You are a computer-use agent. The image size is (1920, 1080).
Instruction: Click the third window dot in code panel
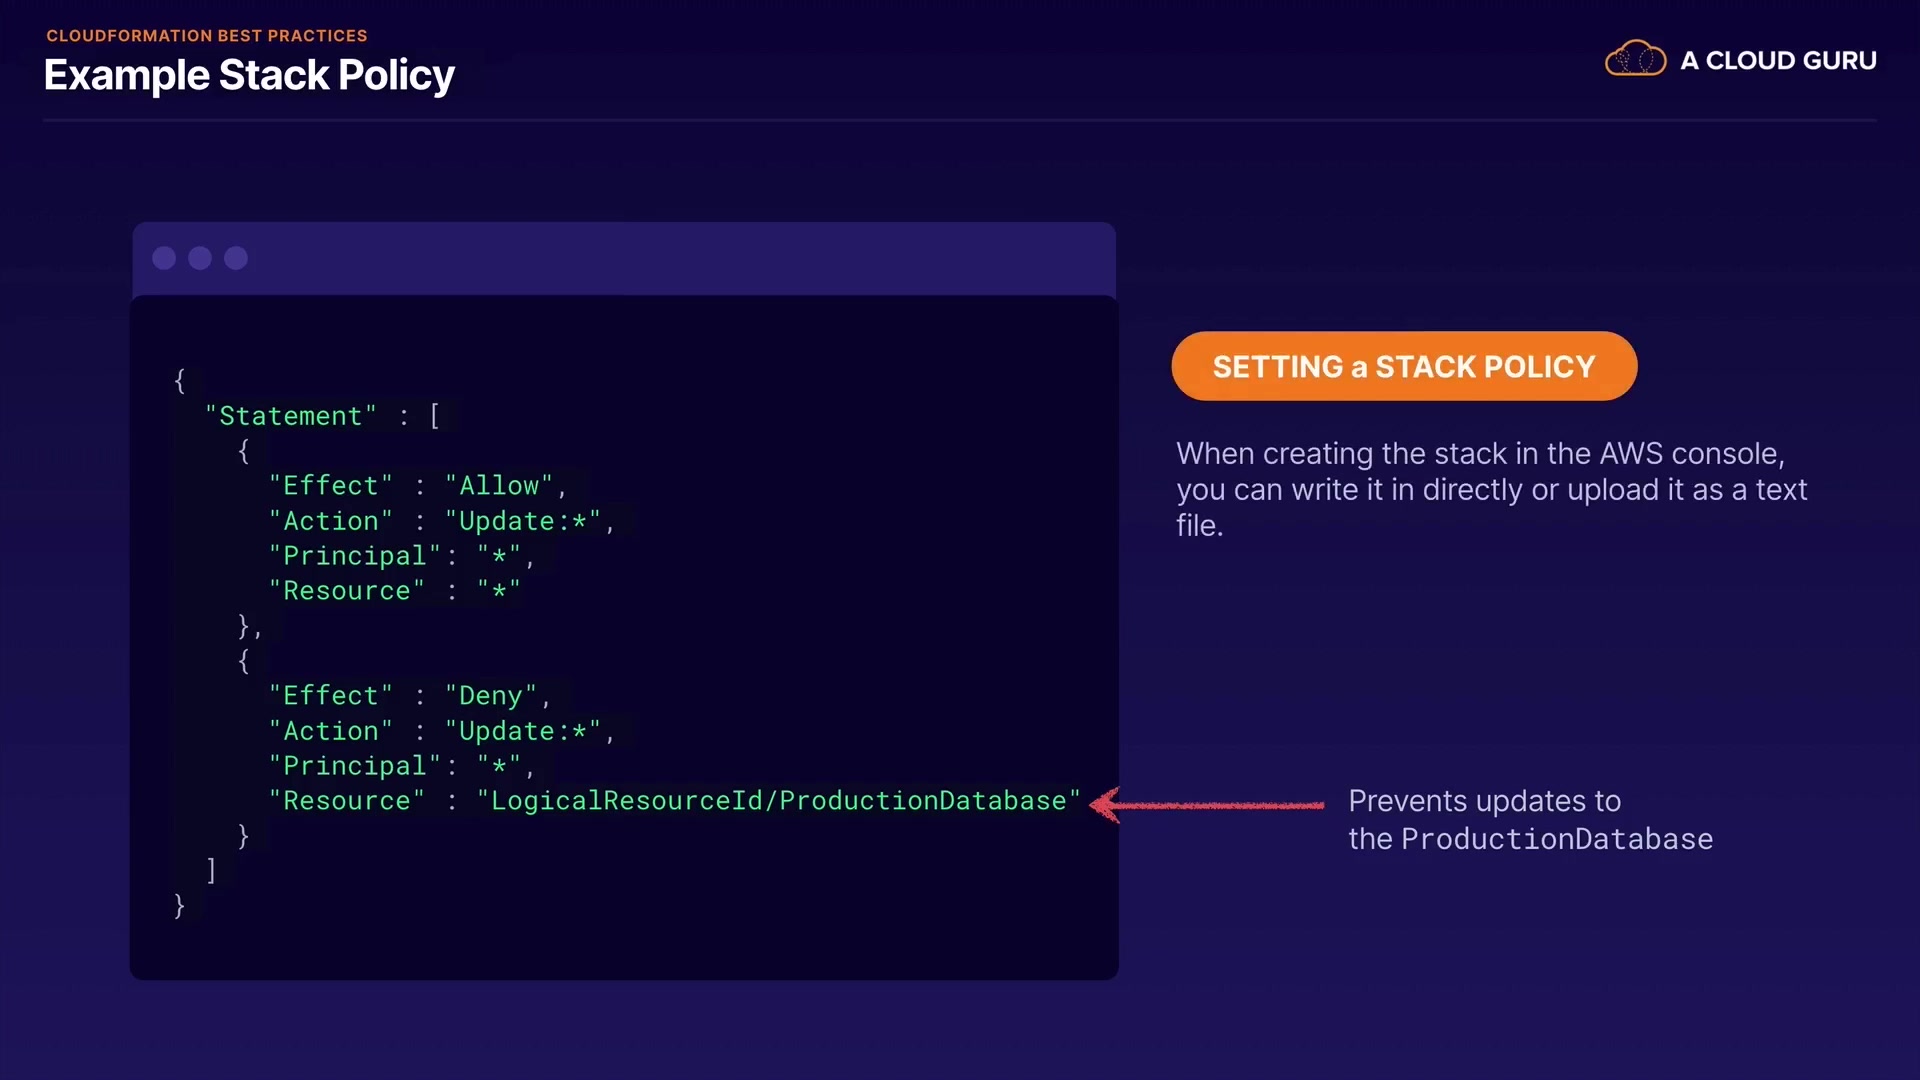236,258
